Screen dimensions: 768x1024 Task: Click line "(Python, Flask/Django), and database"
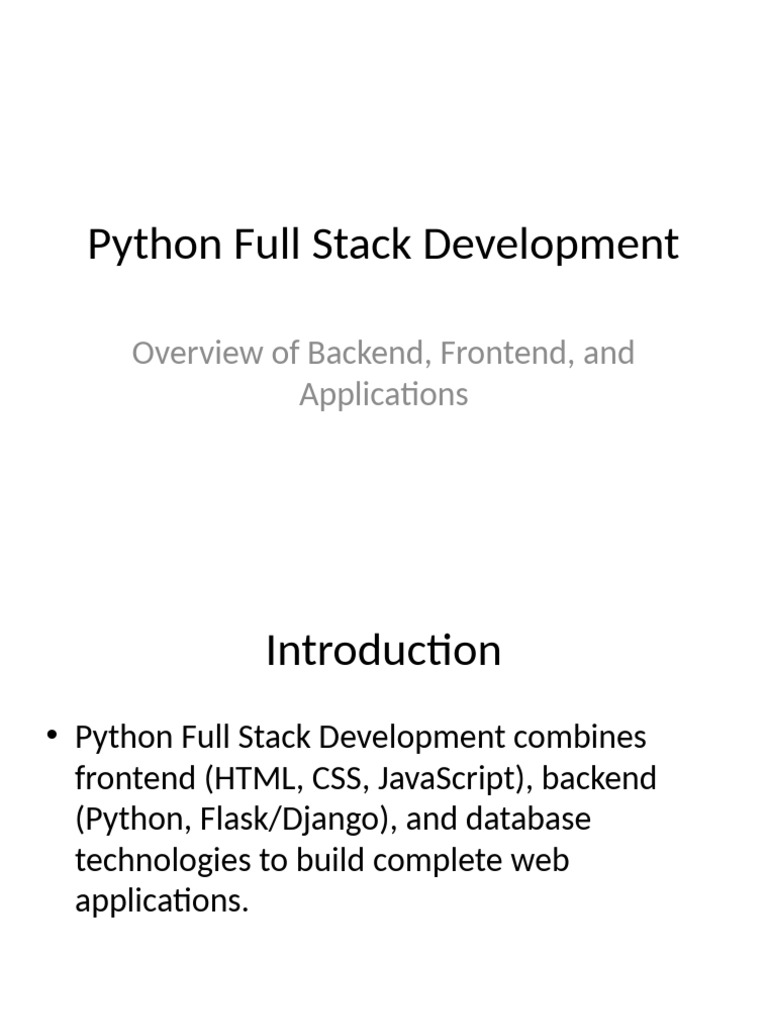coord(333,820)
